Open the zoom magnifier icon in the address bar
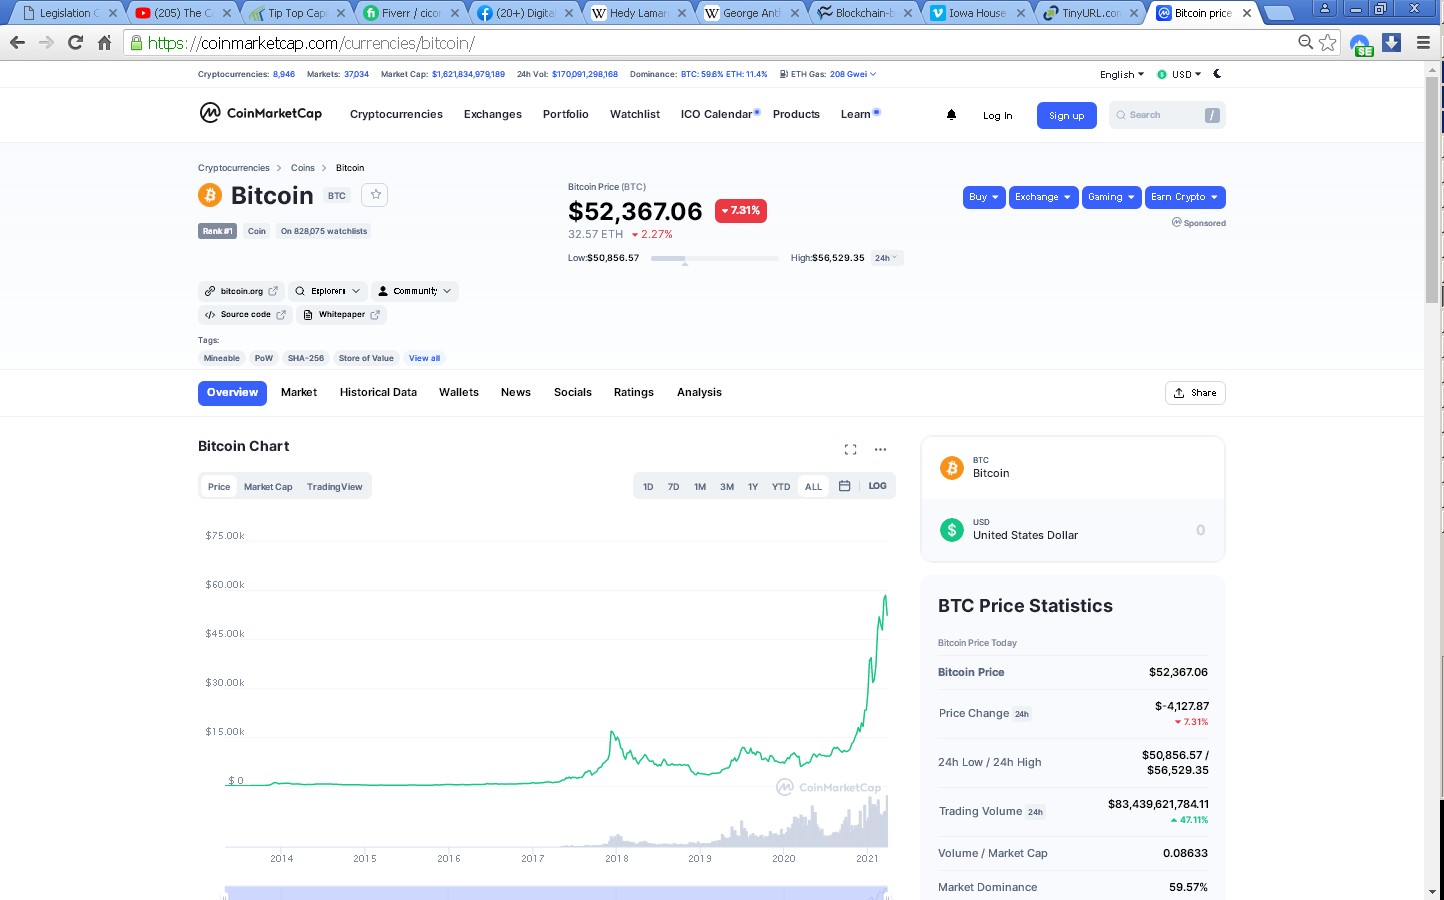The width and height of the screenshot is (1444, 900). coord(1305,42)
